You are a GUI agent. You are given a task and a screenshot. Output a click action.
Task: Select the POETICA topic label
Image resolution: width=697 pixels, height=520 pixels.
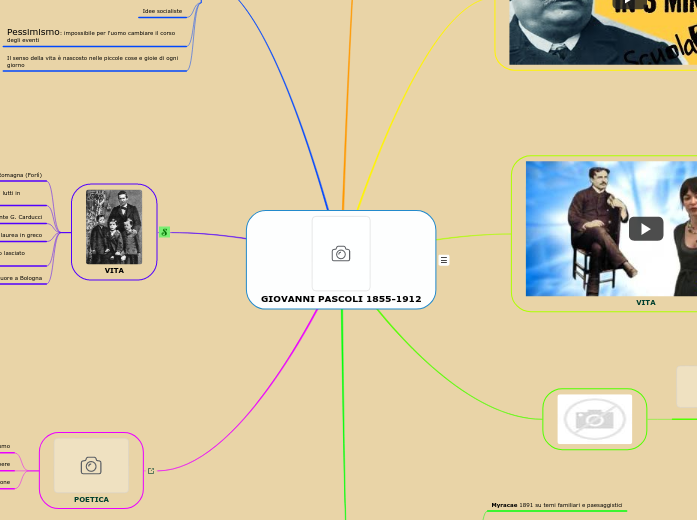pyautogui.click(x=91, y=499)
